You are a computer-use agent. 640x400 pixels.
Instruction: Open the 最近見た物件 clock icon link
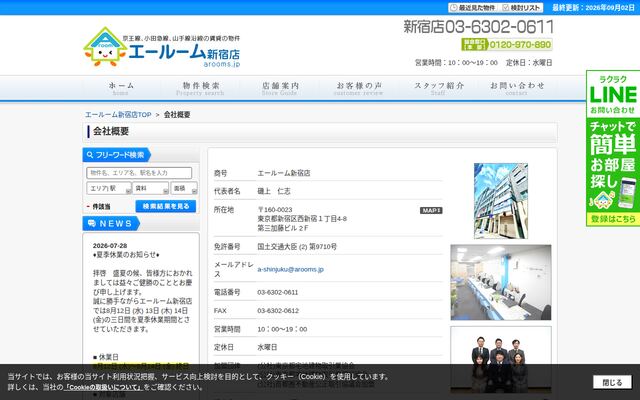[x=472, y=8]
